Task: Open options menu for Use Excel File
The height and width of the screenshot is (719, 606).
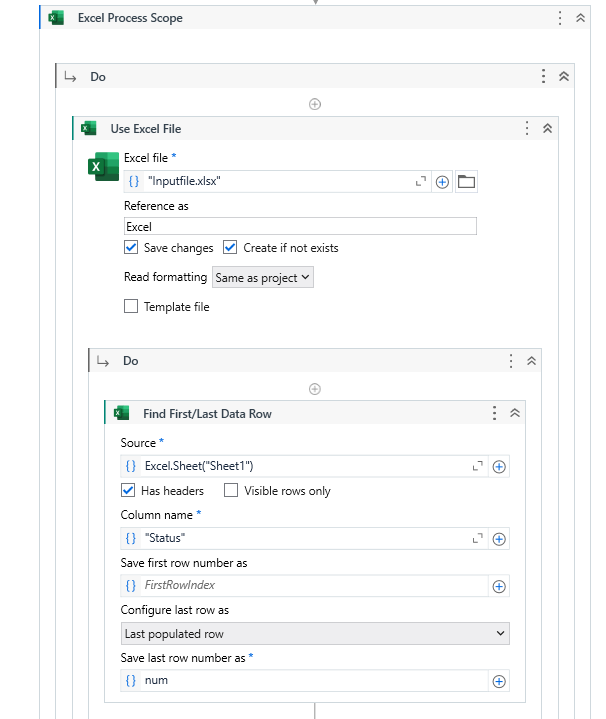Action: point(527,128)
